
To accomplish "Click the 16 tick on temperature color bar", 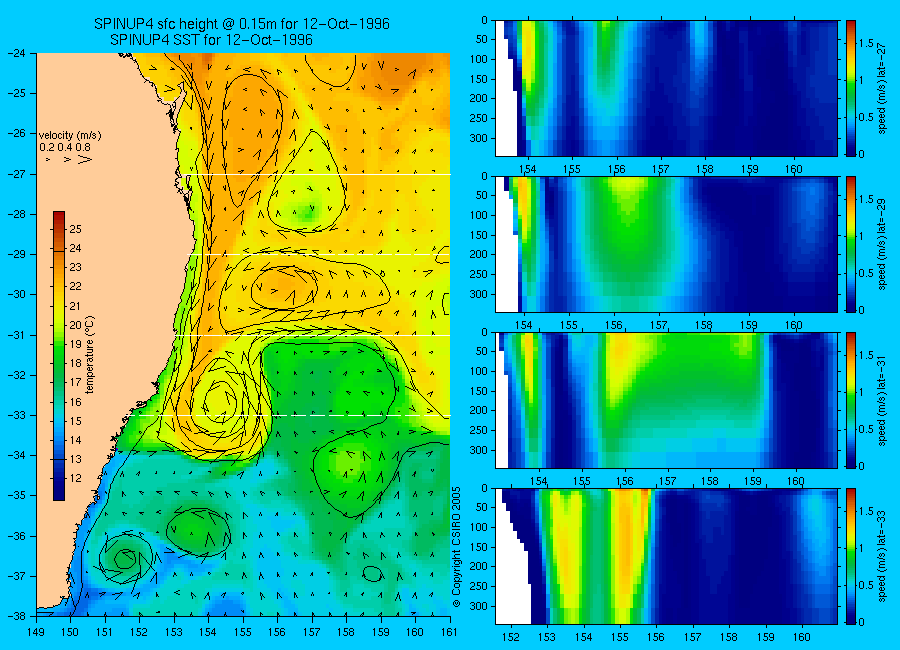I will pos(75,402).
